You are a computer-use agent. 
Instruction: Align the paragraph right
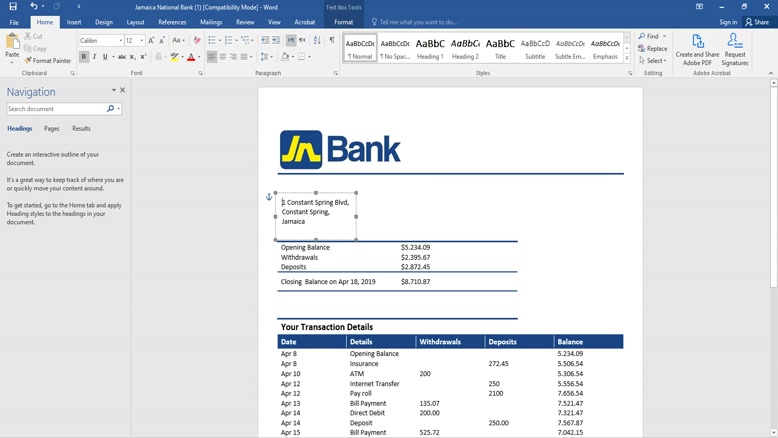click(x=233, y=57)
